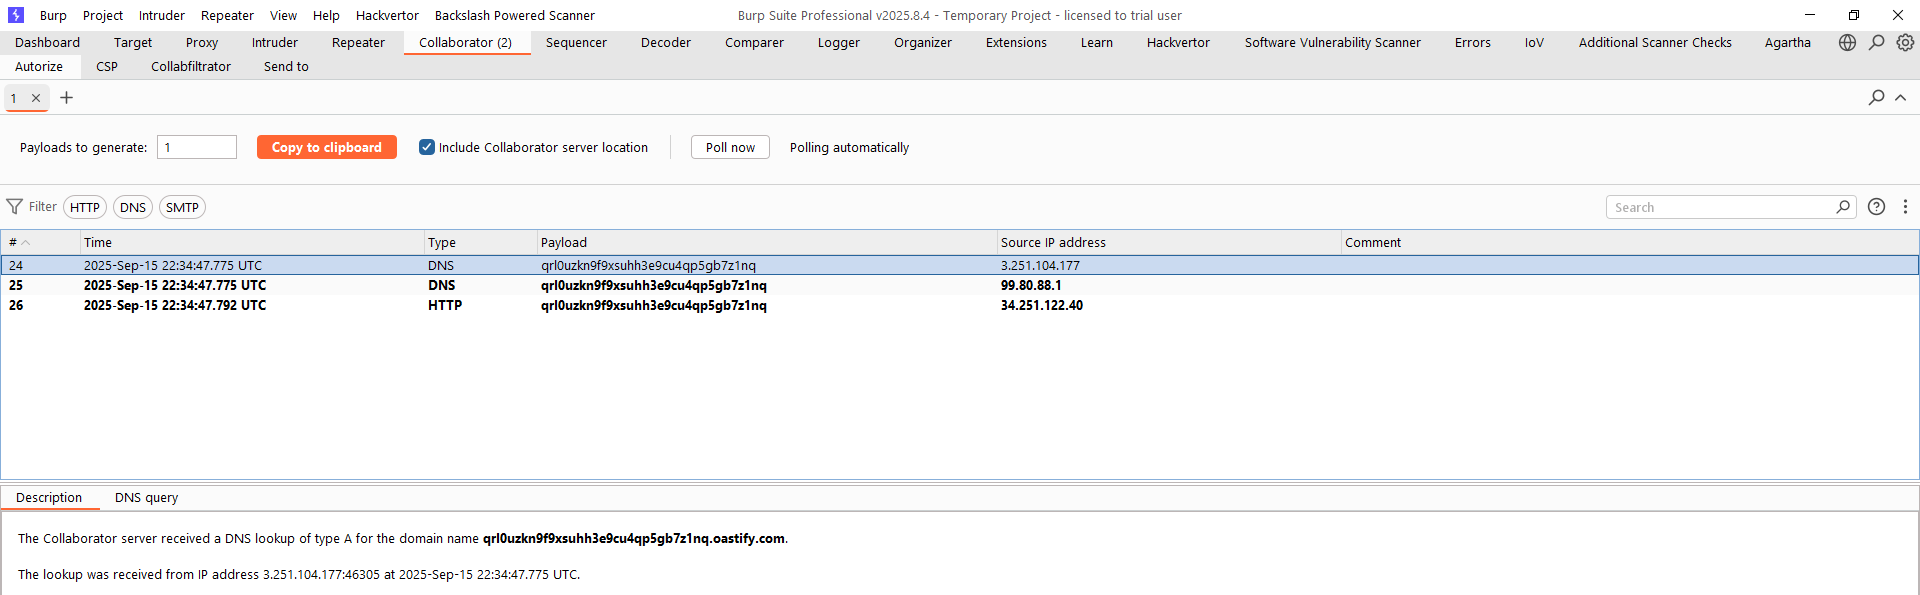Uncheck Include Collaborator server location

point(427,147)
